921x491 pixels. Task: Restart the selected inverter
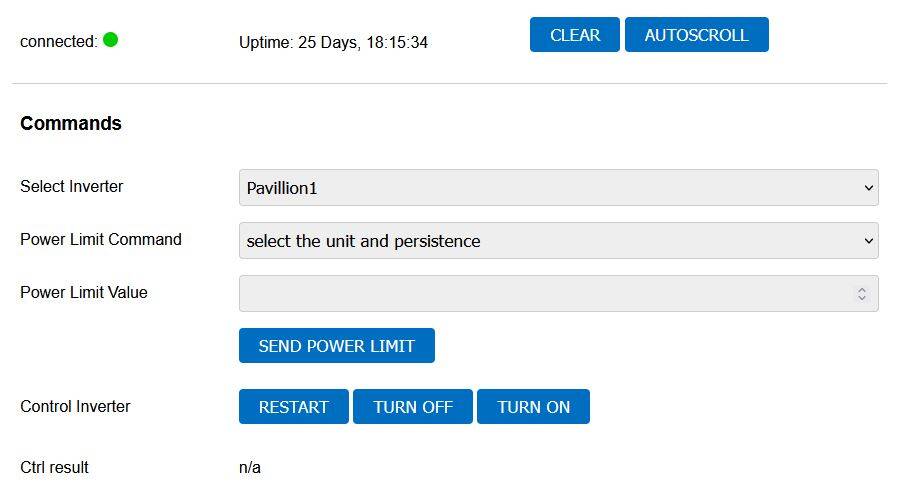click(x=294, y=406)
